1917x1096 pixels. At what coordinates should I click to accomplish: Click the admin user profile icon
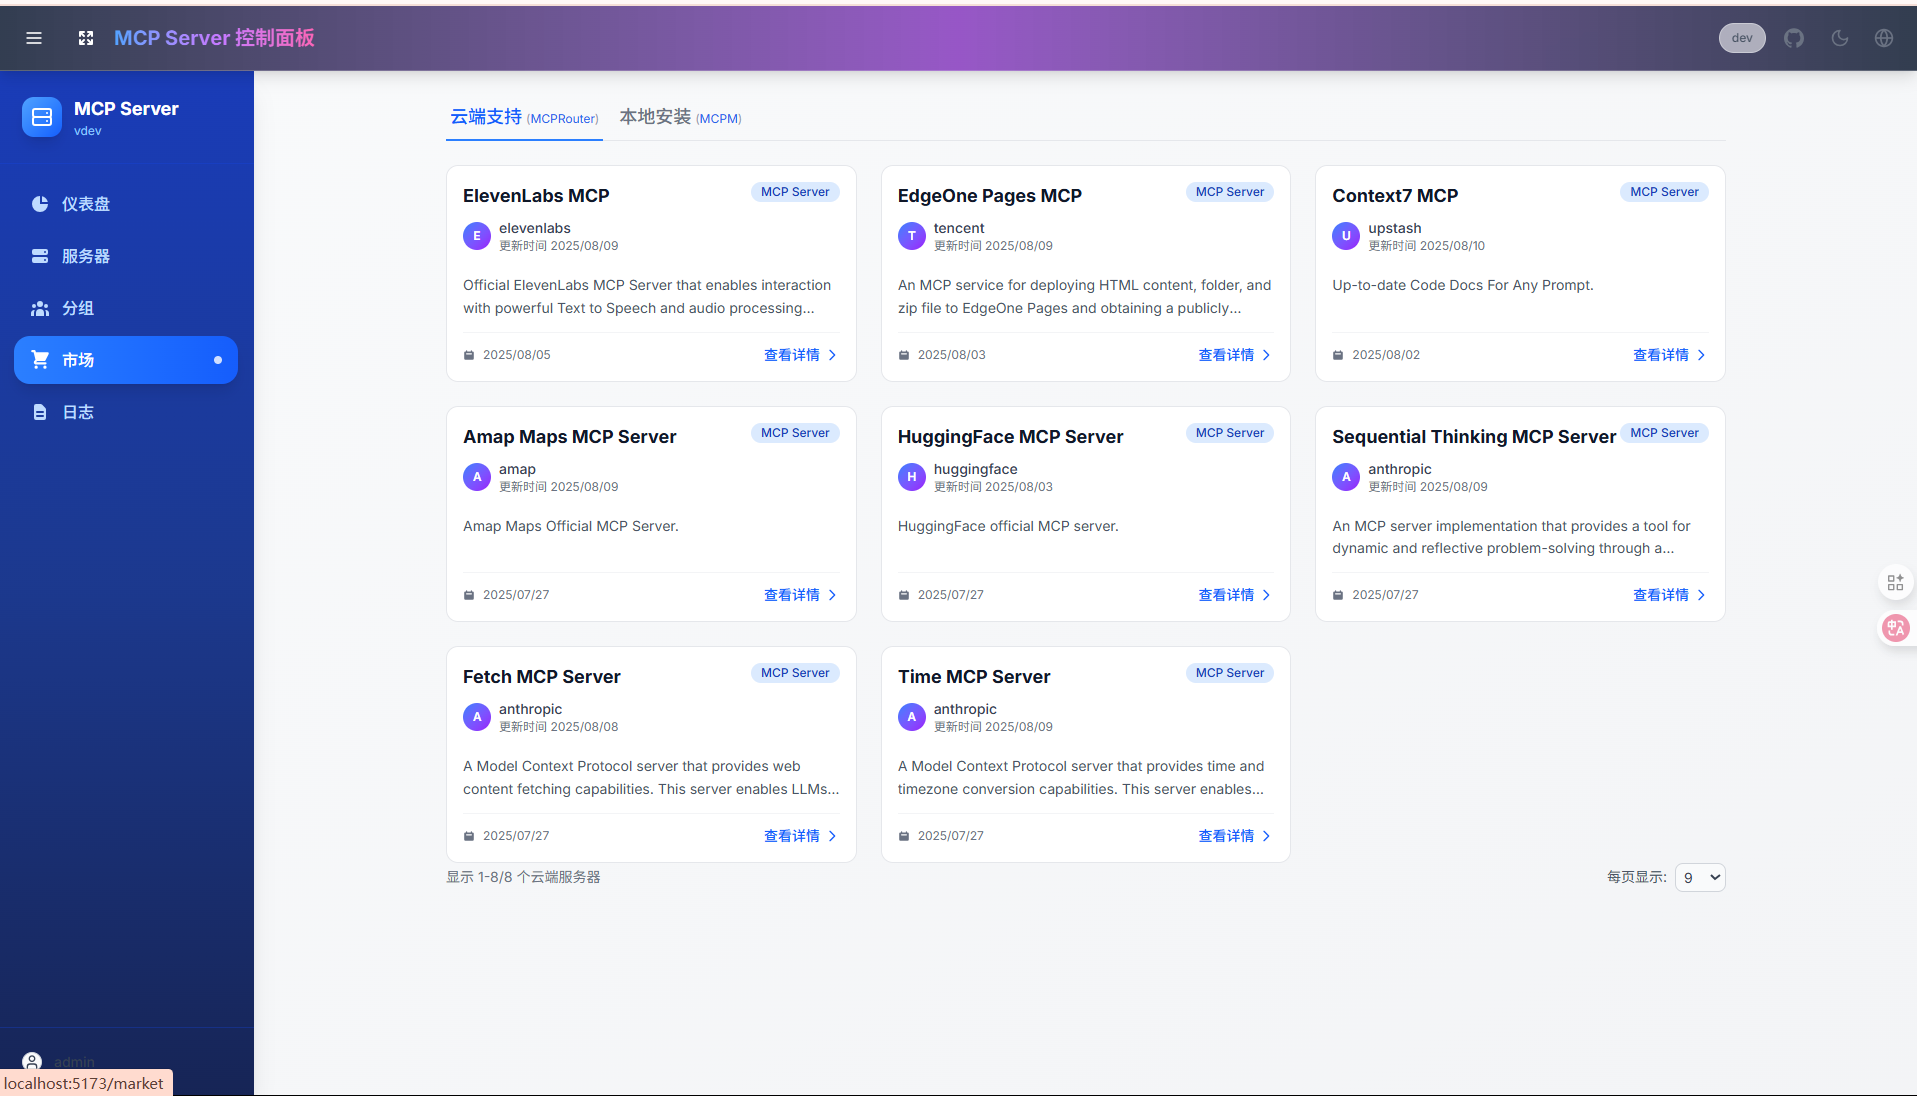[x=32, y=1061]
